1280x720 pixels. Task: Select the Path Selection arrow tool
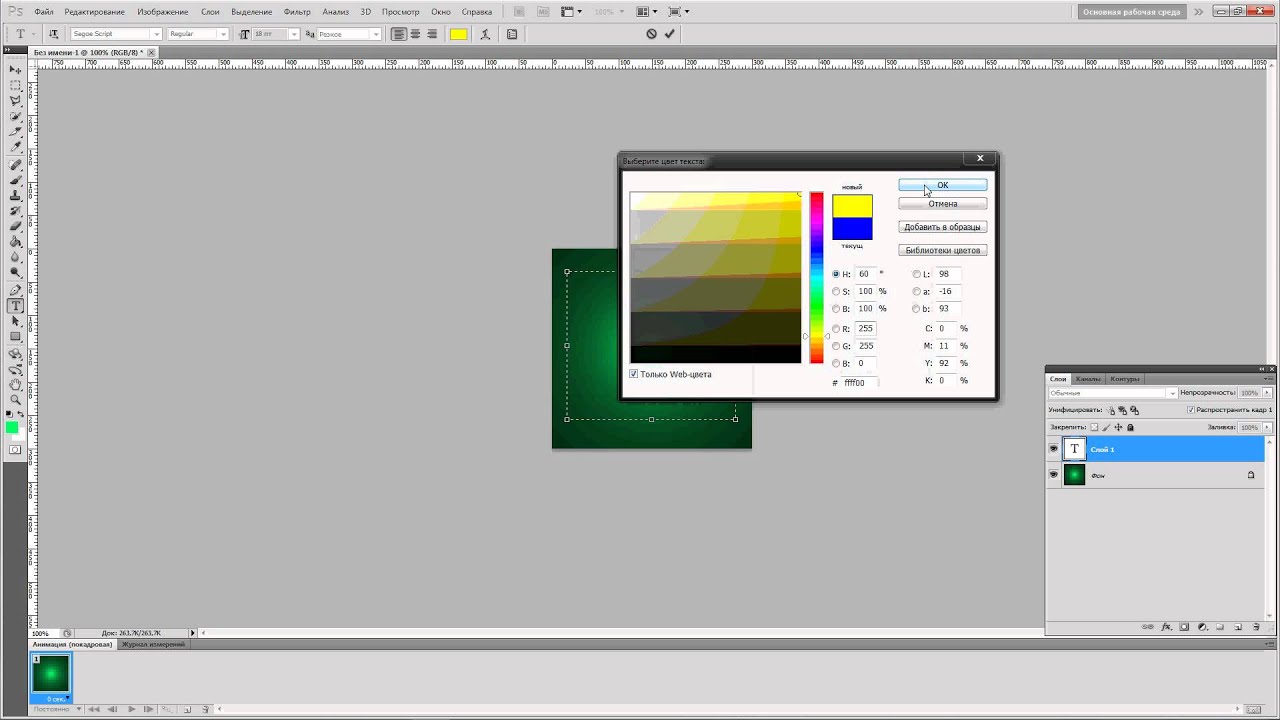coord(16,321)
